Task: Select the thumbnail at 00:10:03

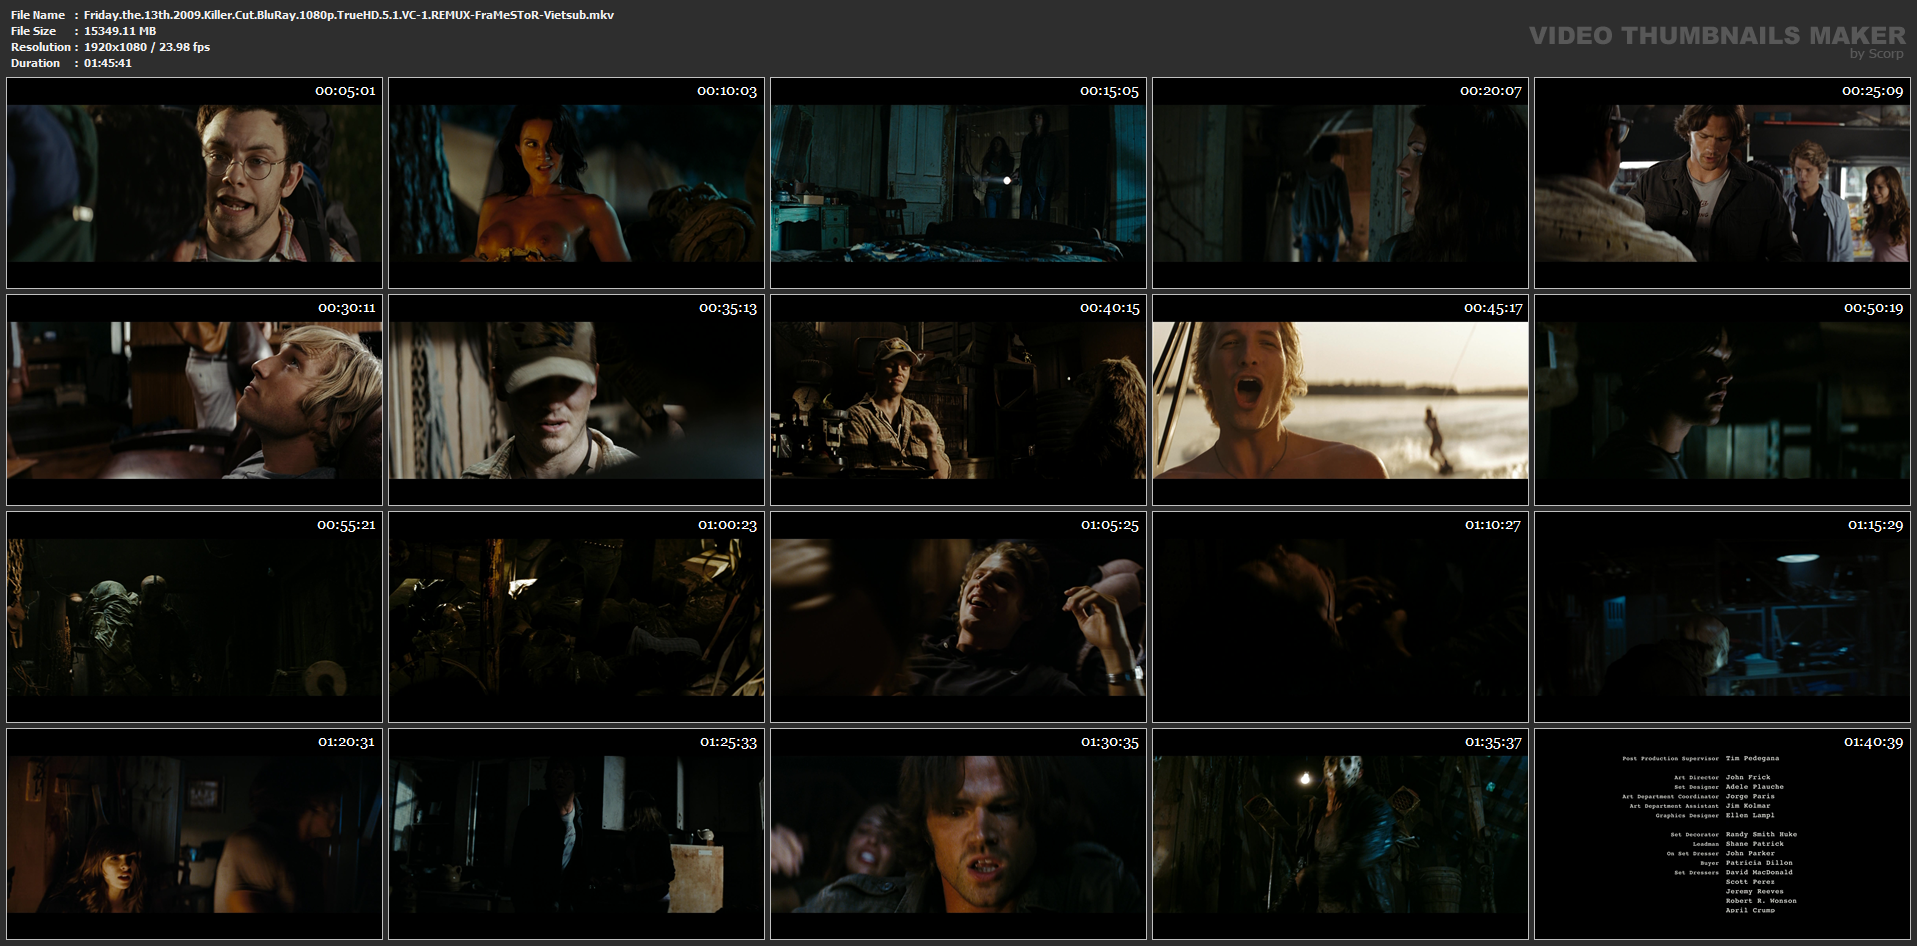Action: [x=576, y=183]
